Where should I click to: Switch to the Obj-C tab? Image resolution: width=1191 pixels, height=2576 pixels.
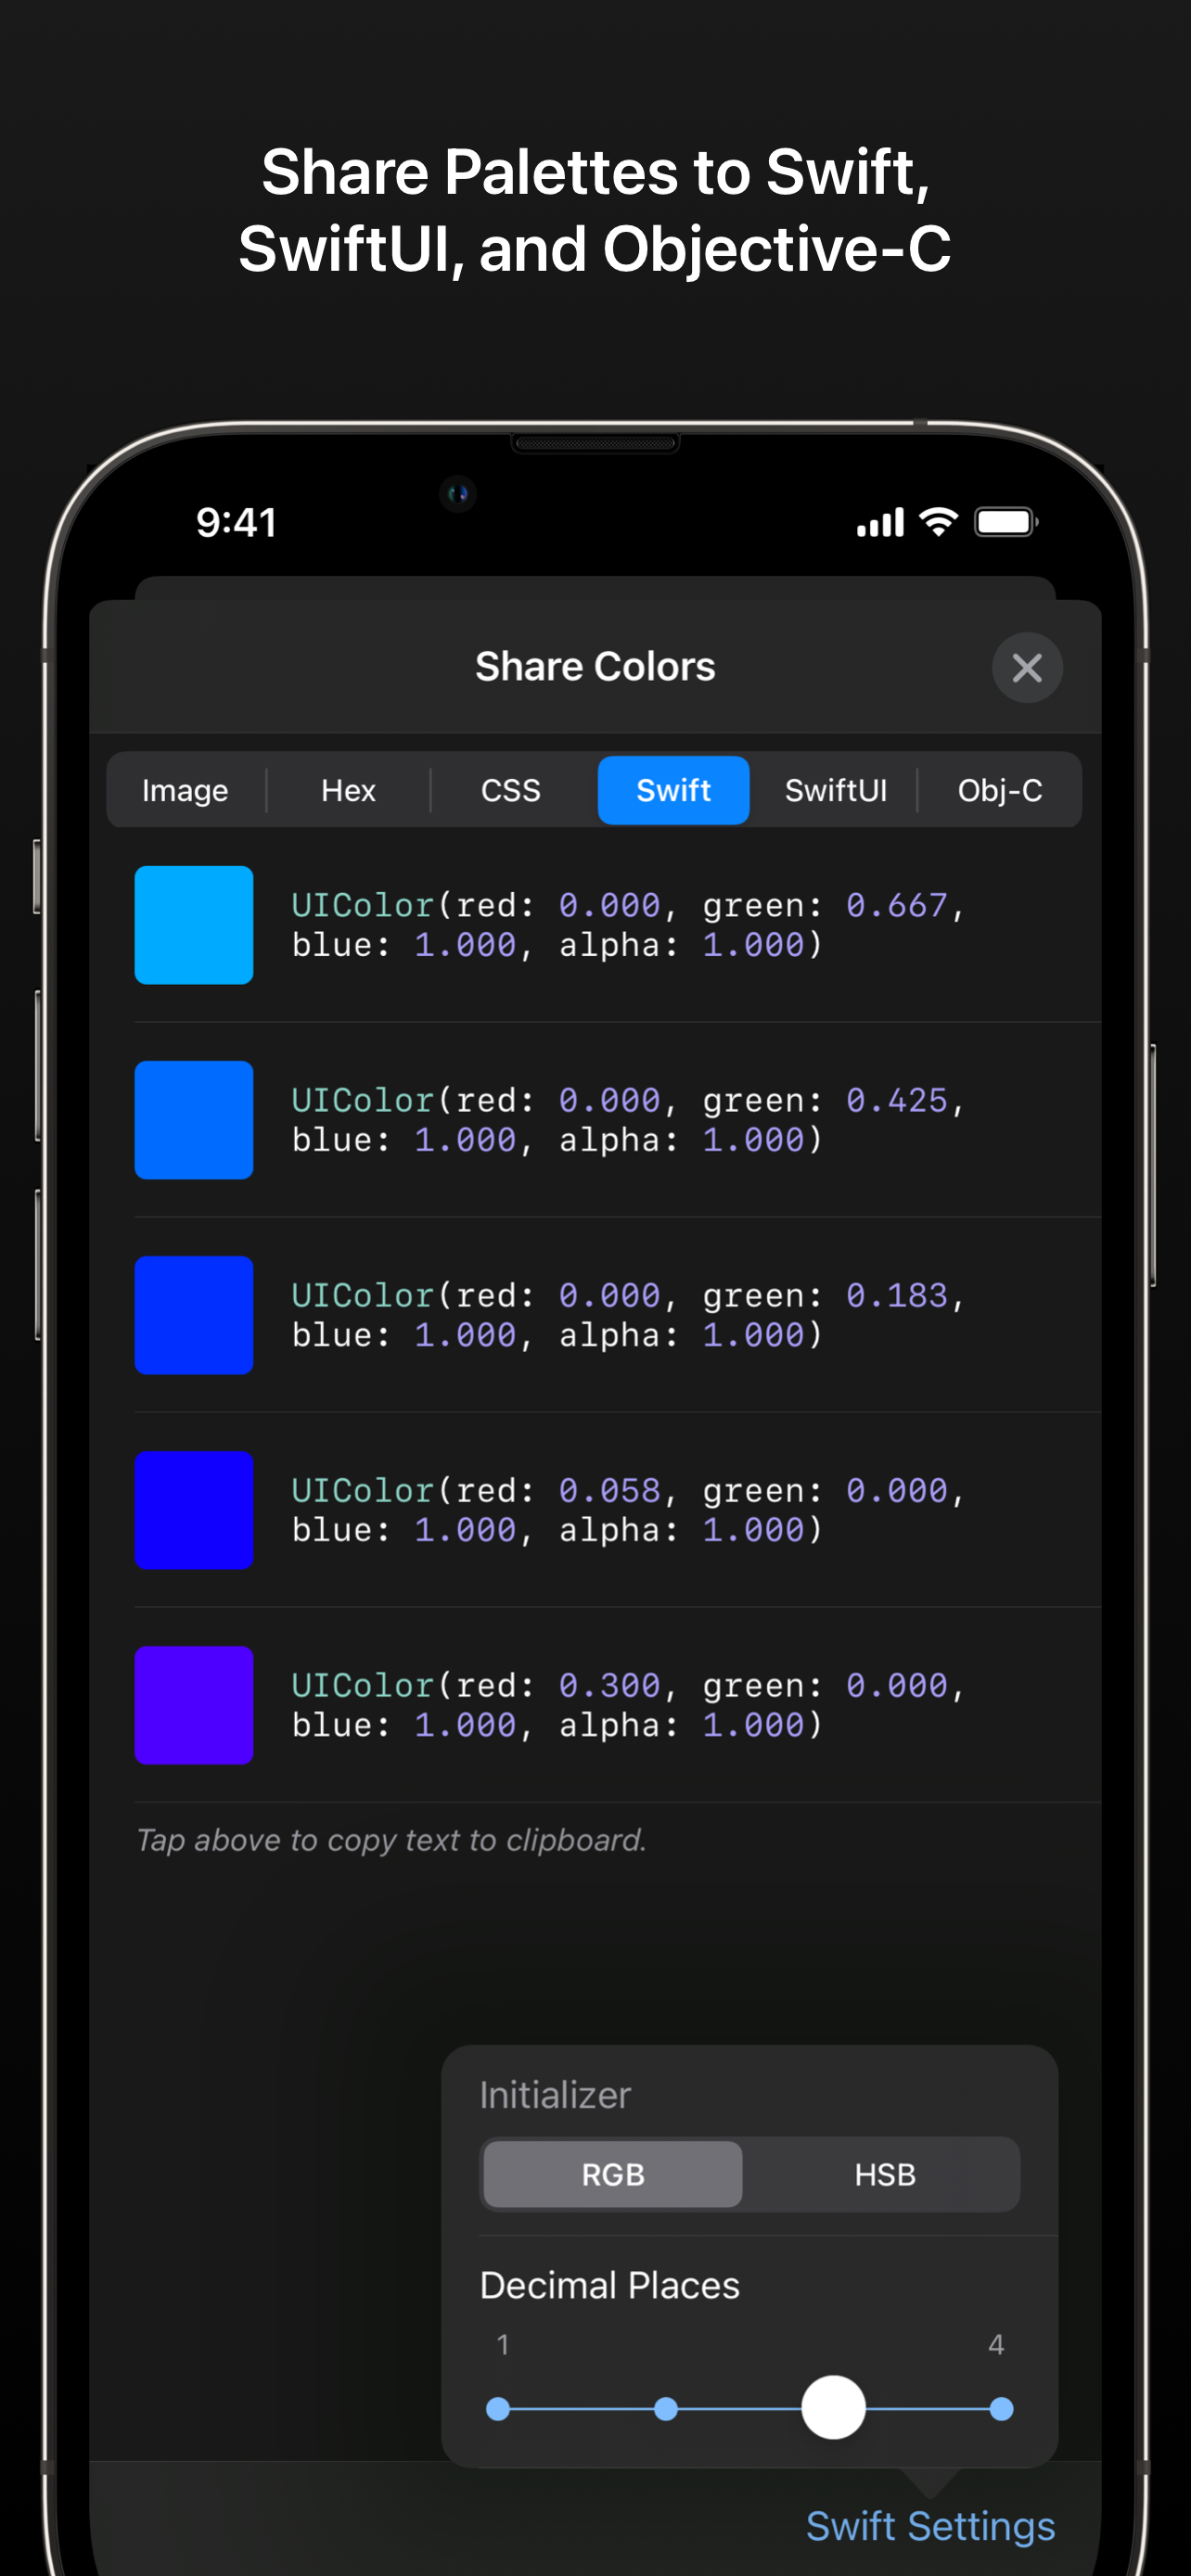(x=1000, y=790)
